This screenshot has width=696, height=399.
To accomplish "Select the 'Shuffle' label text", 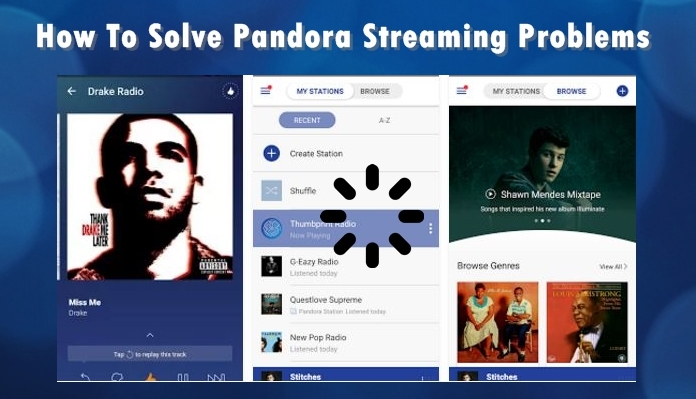I will (303, 191).
